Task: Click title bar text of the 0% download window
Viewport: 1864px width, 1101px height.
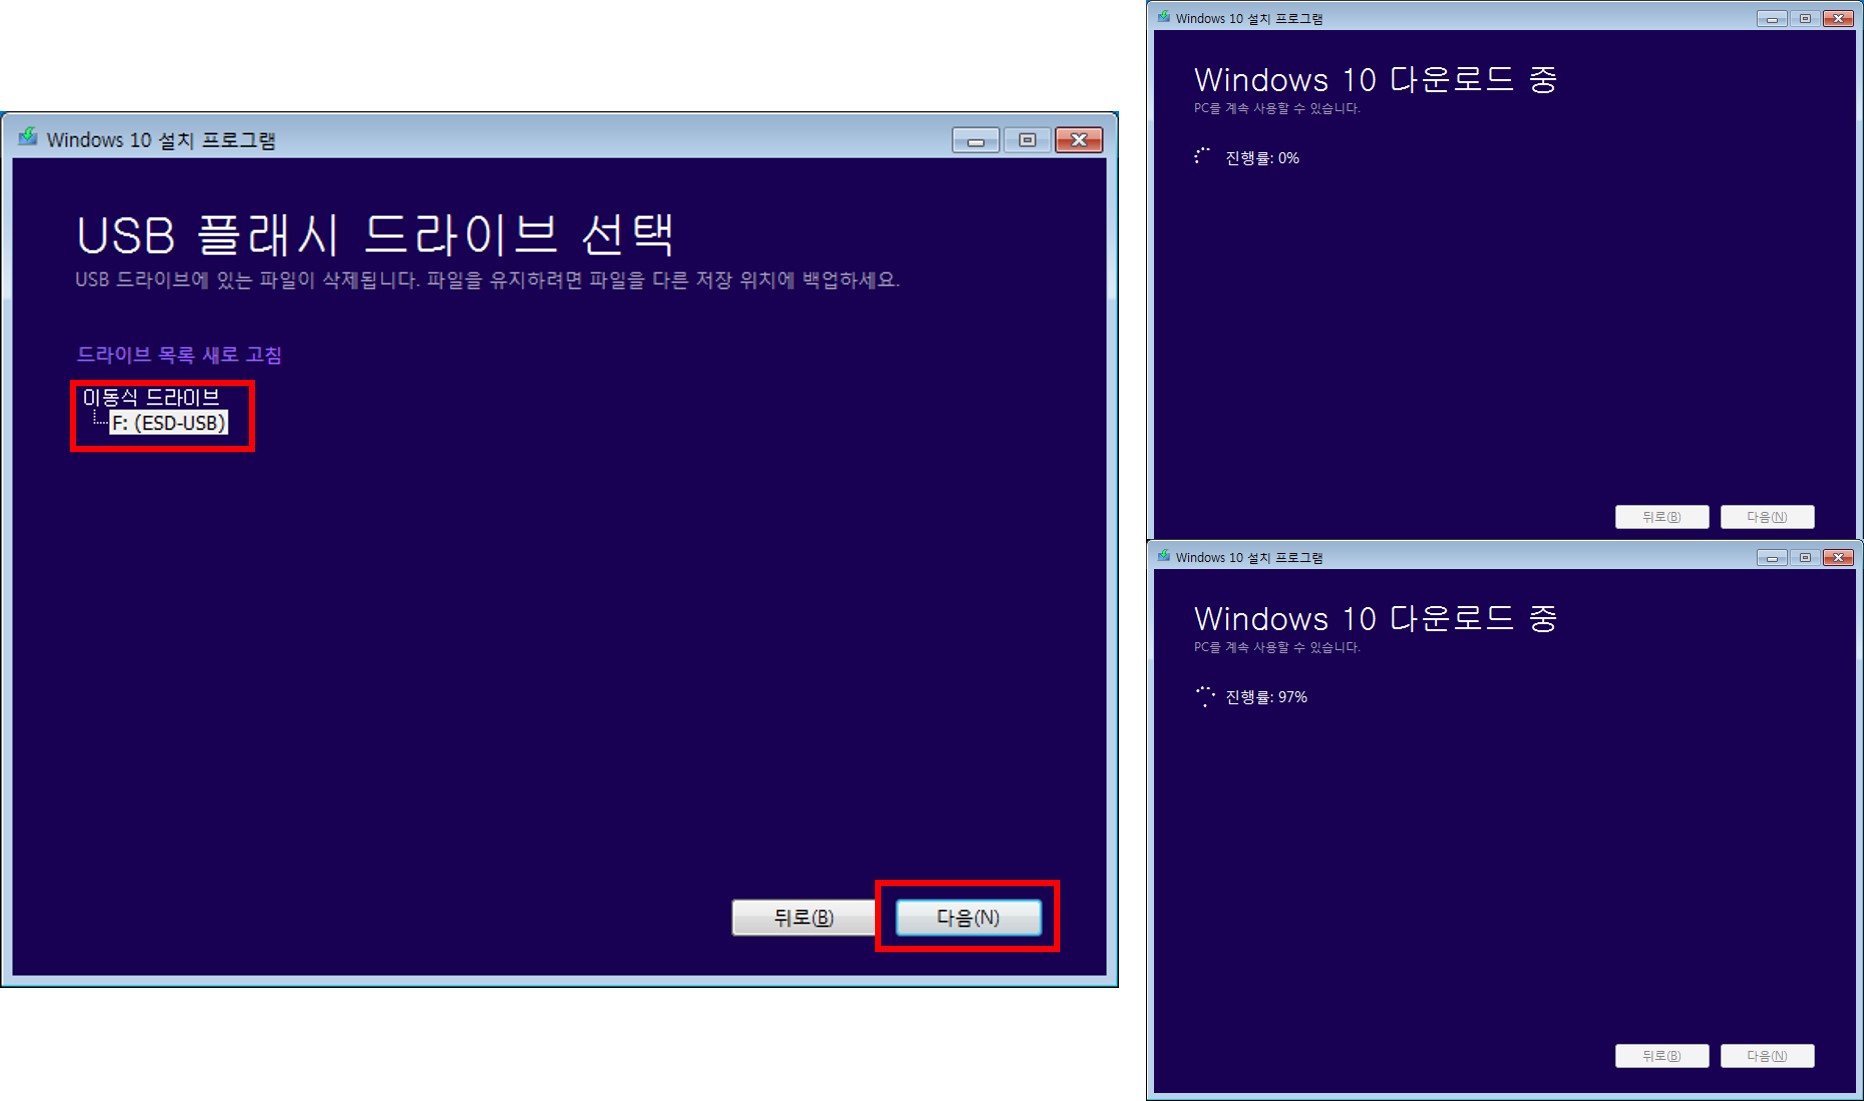Action: [x=1249, y=18]
